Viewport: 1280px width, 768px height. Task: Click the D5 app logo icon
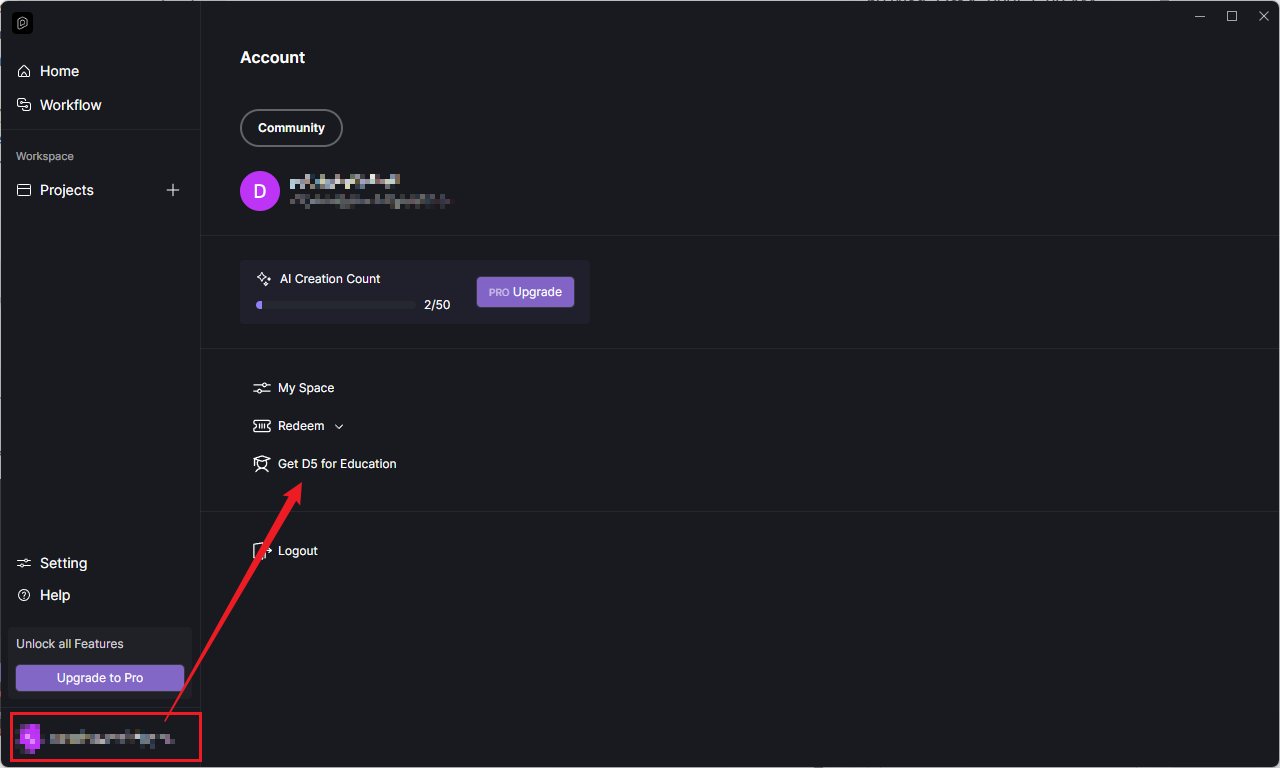click(23, 22)
